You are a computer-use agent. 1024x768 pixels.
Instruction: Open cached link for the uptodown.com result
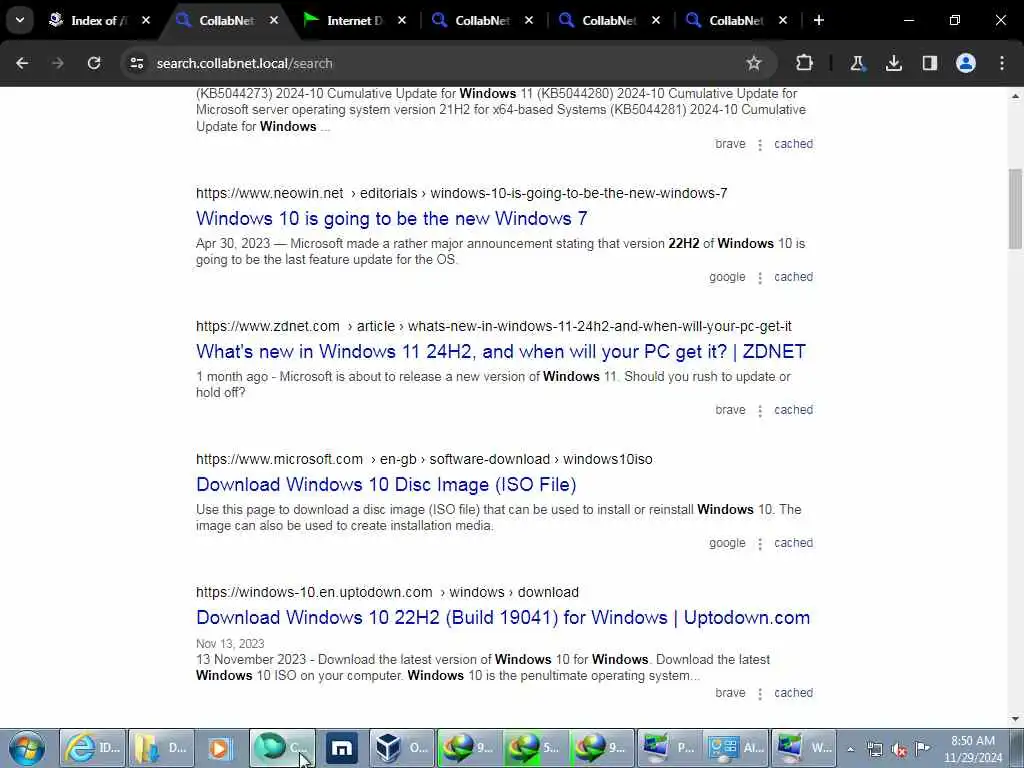(x=793, y=693)
